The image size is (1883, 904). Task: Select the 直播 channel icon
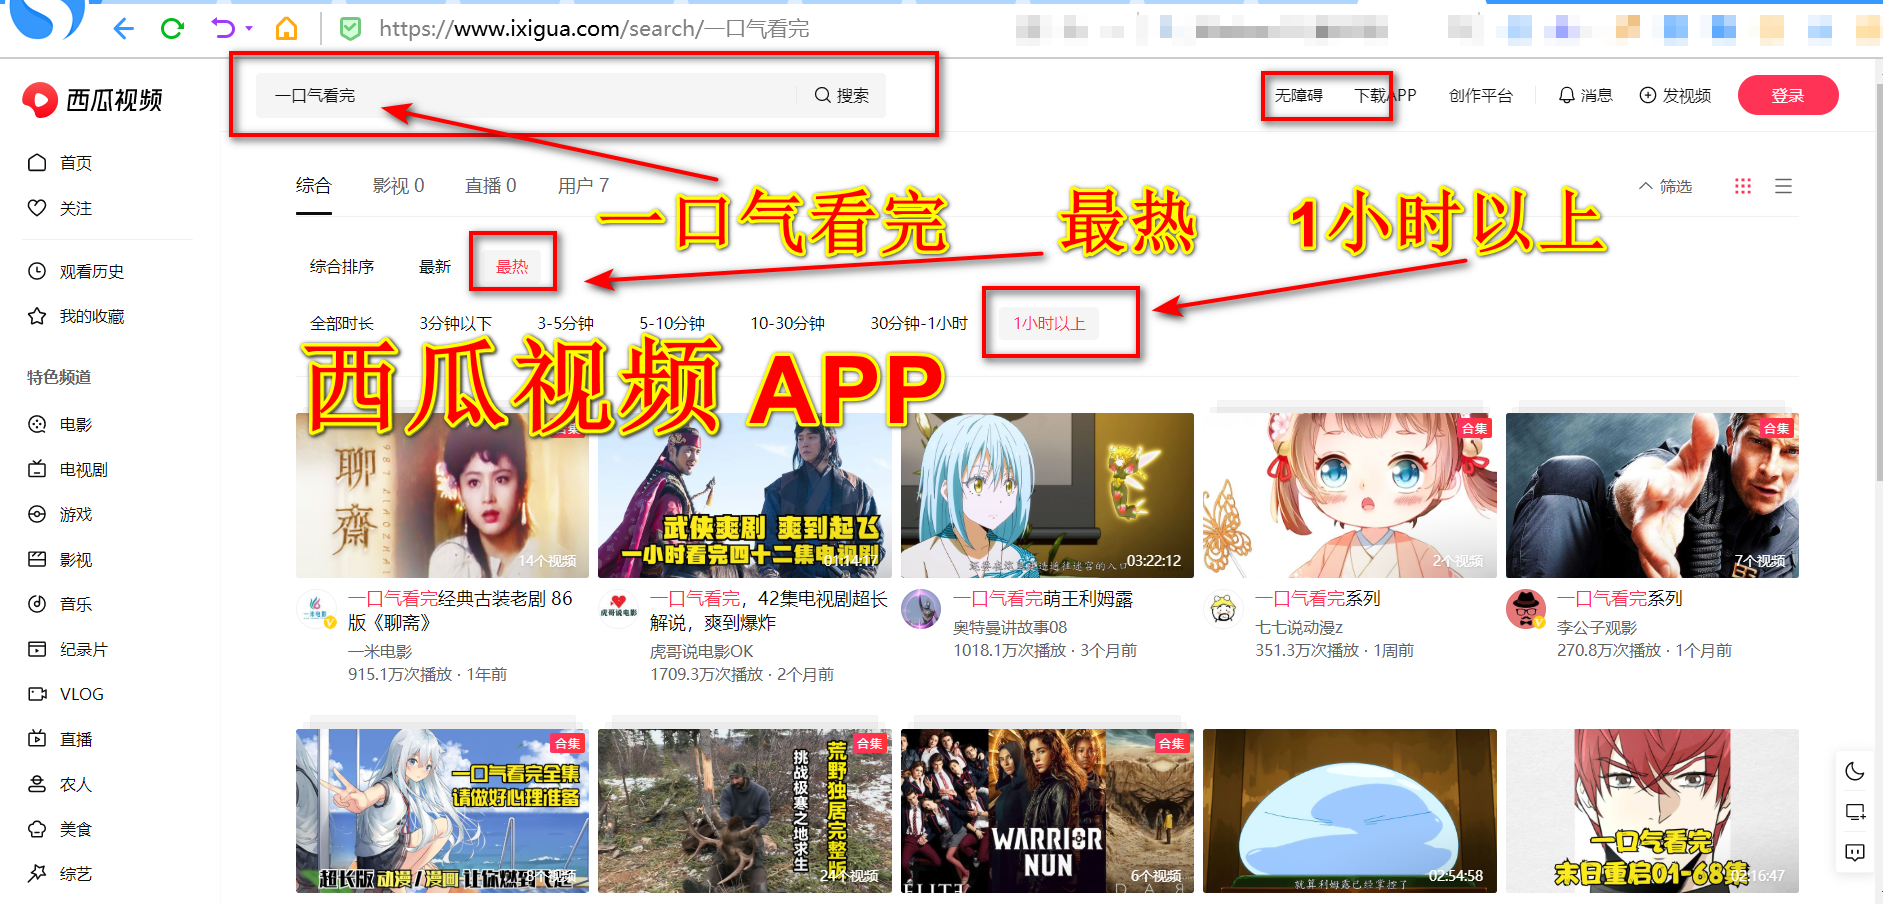(x=37, y=739)
